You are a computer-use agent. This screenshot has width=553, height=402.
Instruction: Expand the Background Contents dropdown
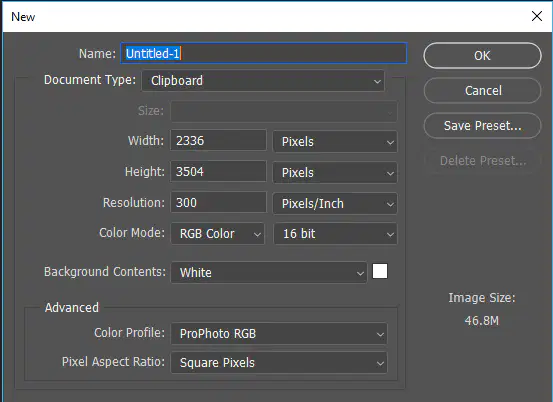[x=269, y=272]
